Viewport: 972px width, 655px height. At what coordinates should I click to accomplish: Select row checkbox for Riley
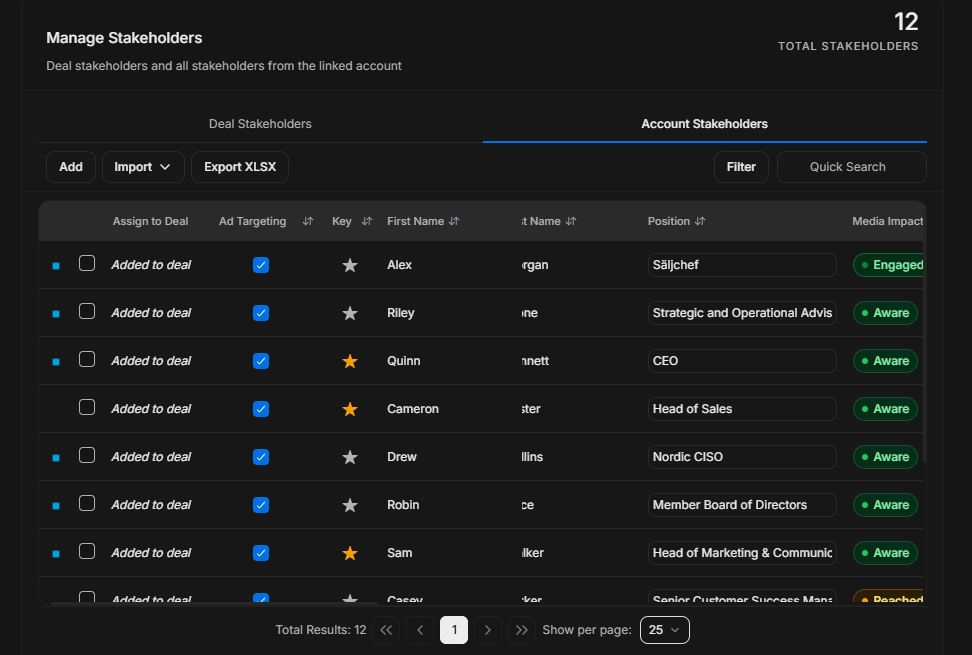tap(87, 311)
